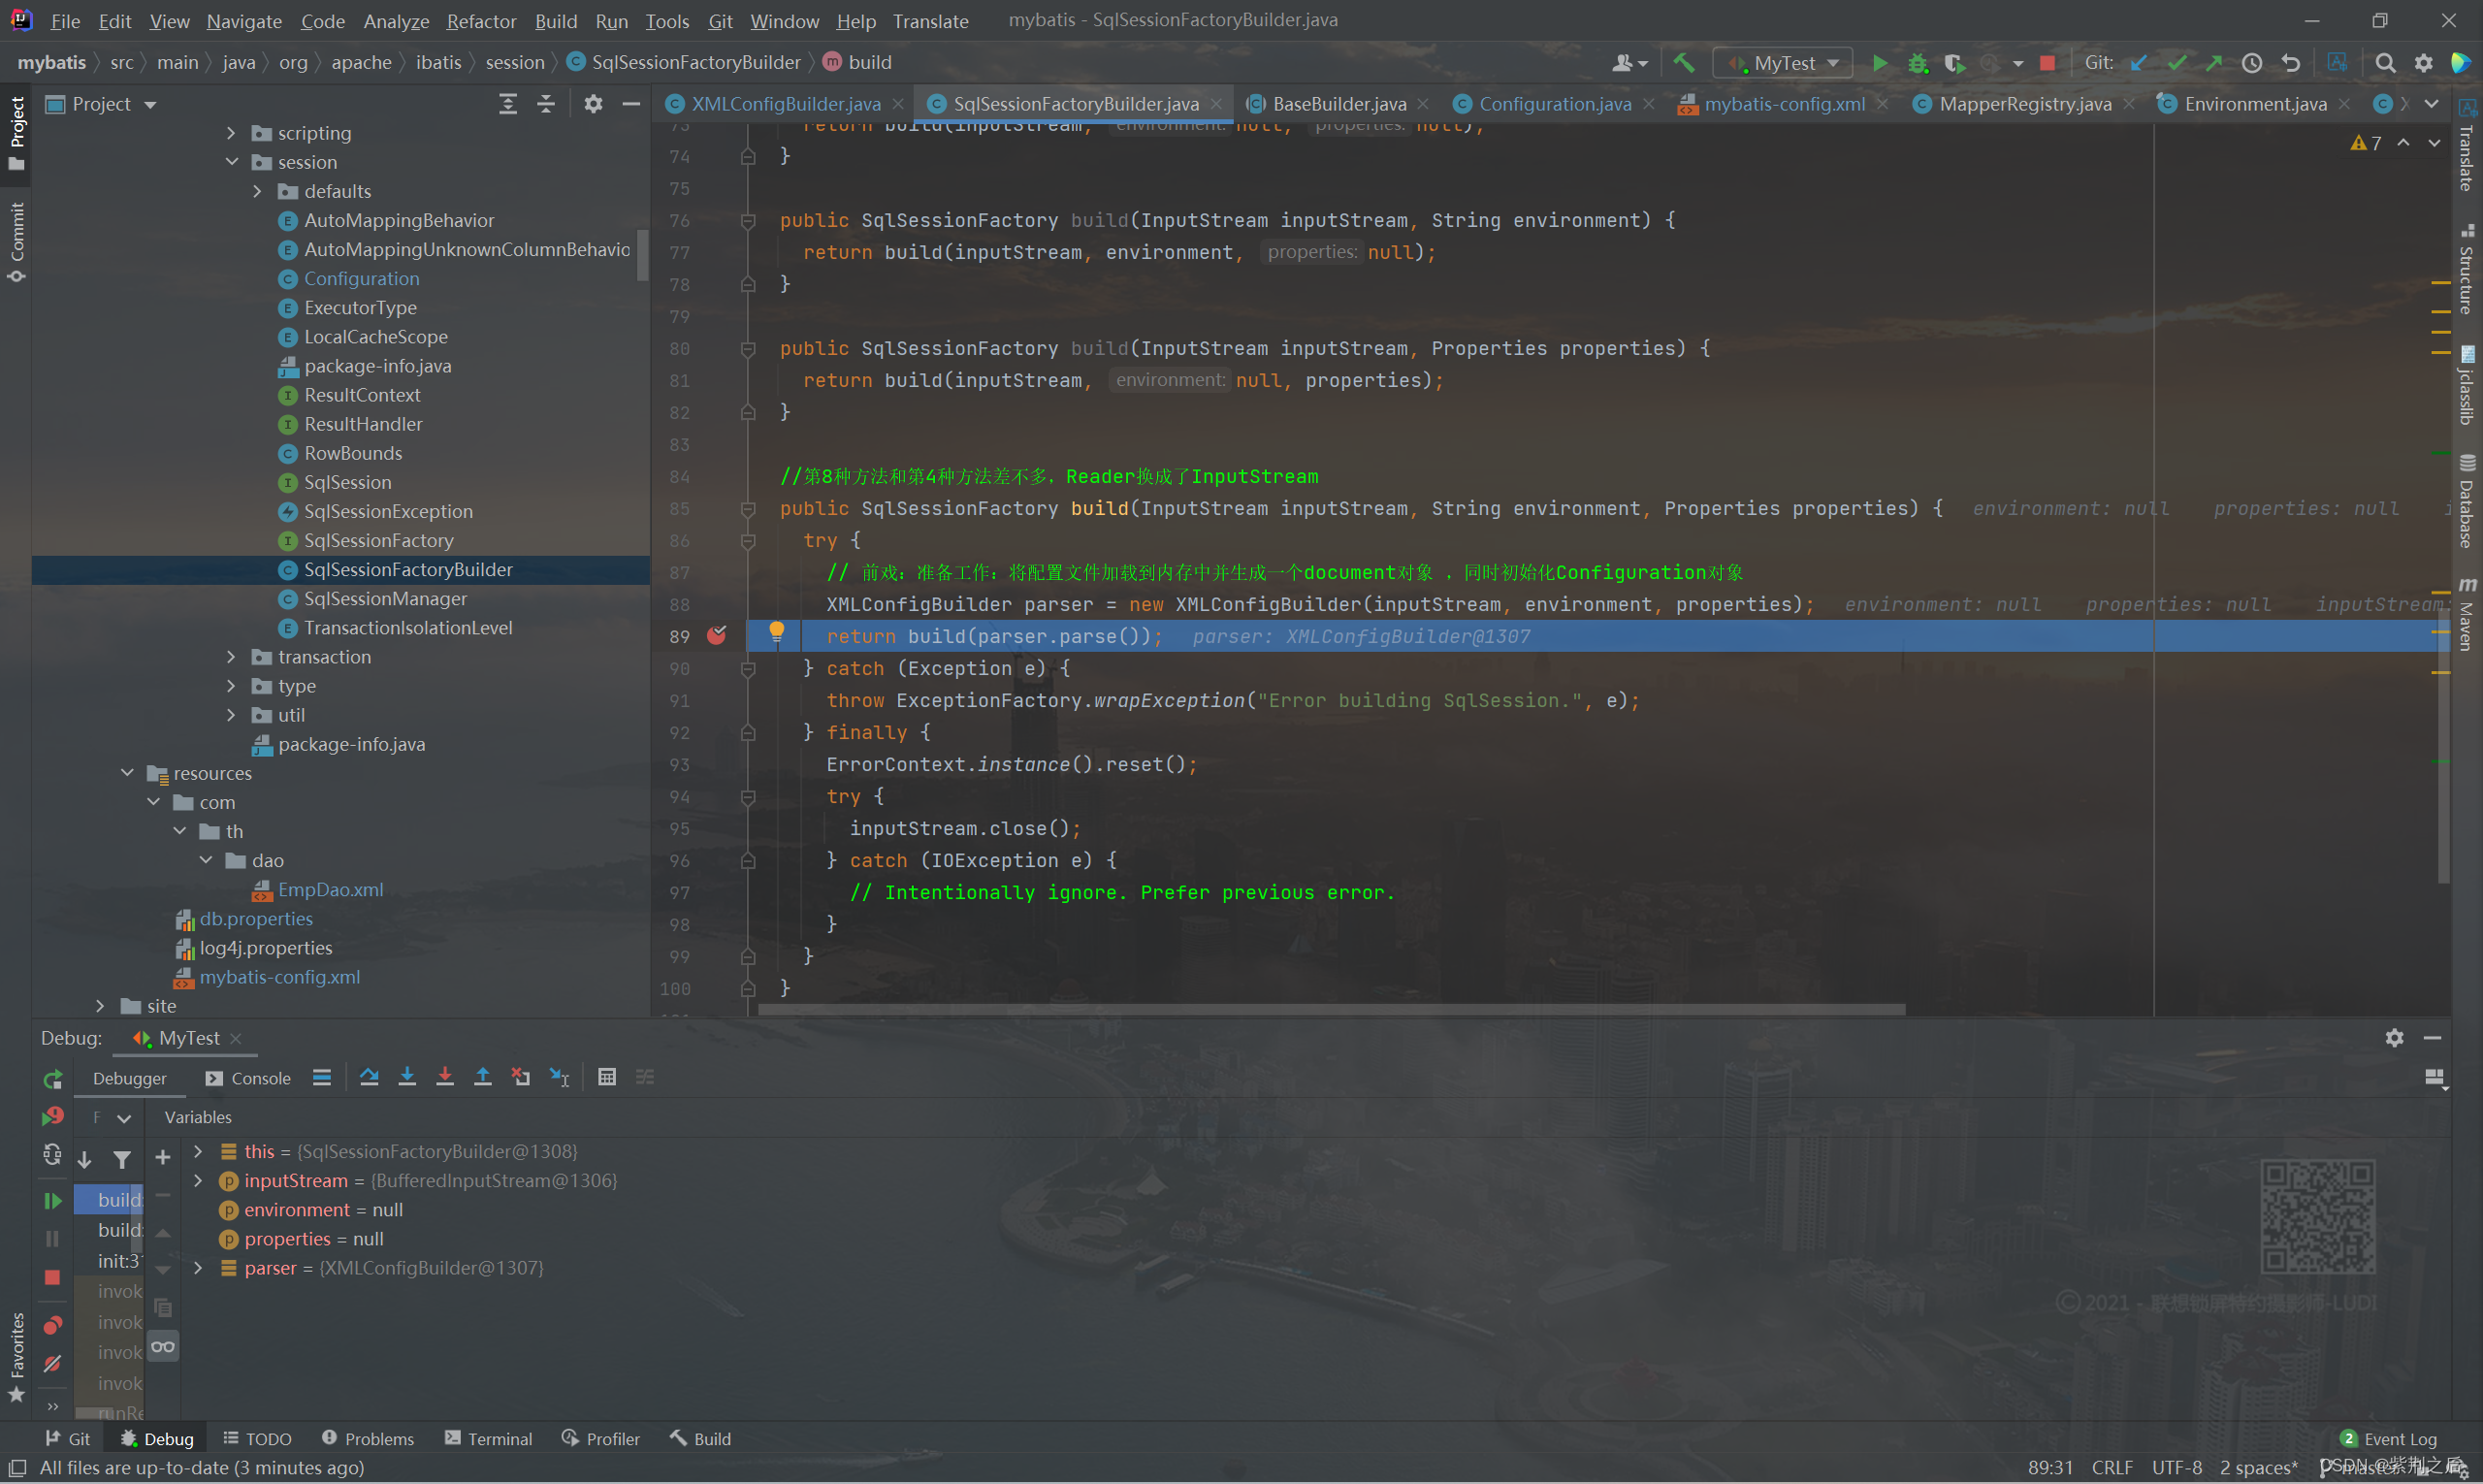This screenshot has height=1484, width=2483.
Task: Click the Run to Cursor icon in debugger
Action: [x=564, y=1078]
